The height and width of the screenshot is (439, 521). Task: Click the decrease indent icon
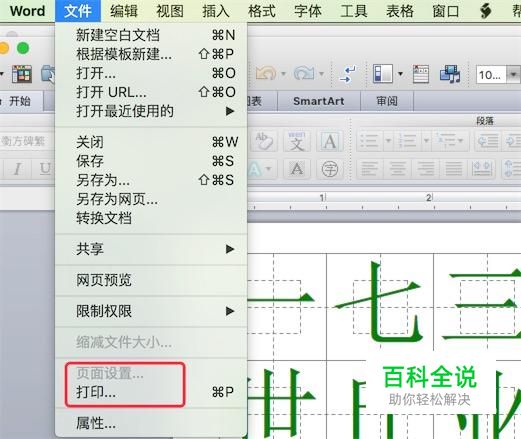(x=488, y=141)
